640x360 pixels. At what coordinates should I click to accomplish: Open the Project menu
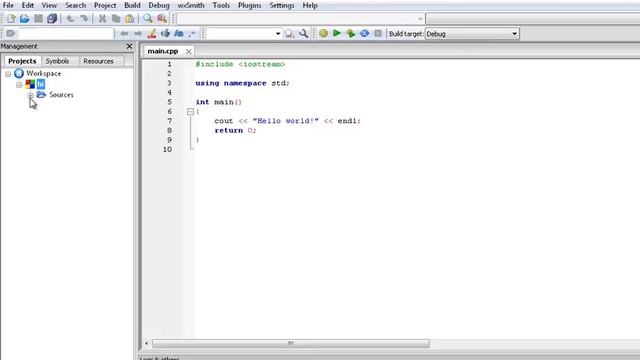105,5
